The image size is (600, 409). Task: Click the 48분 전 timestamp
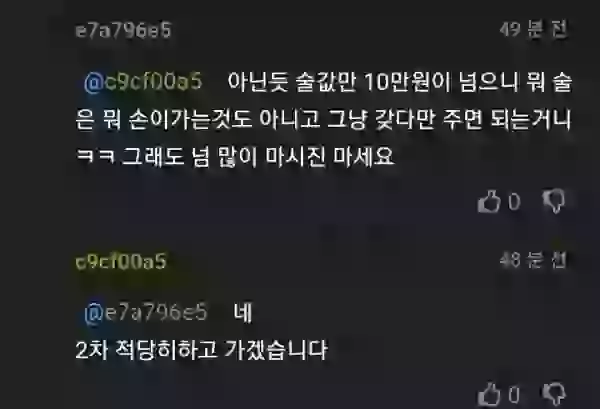pos(533,261)
